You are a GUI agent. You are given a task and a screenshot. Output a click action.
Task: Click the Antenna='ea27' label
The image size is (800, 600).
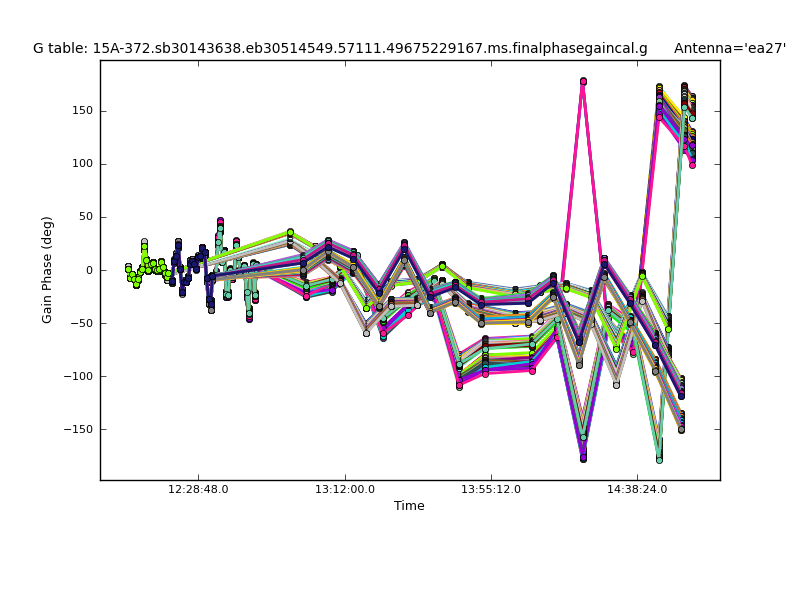729,48
